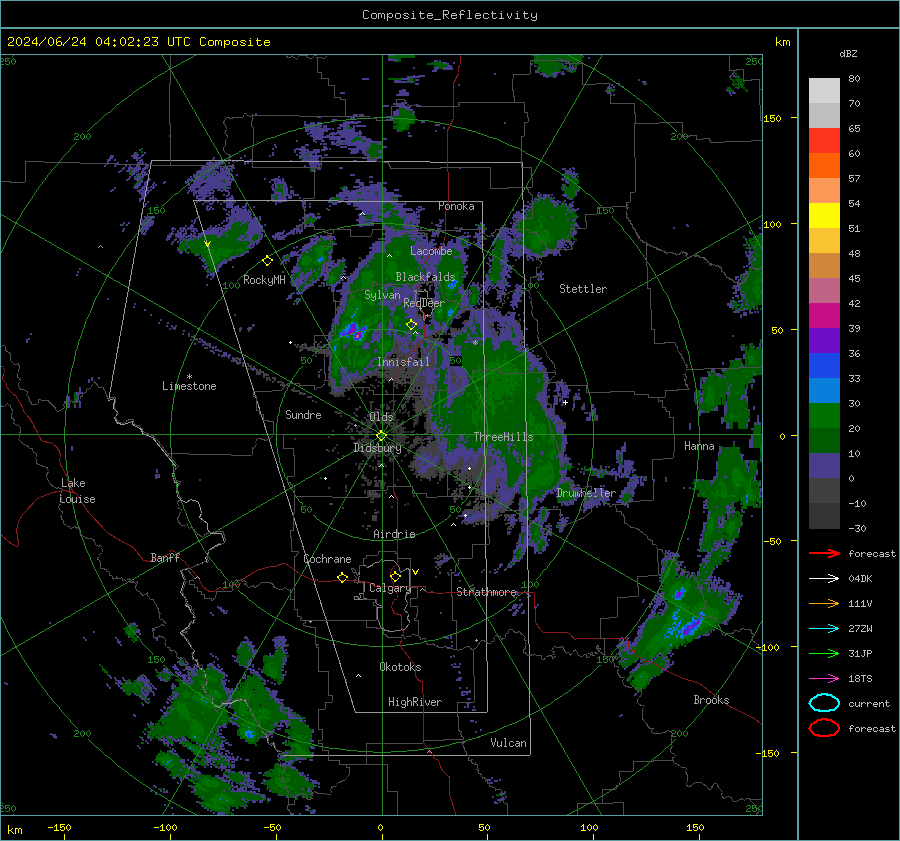Click the Okotoks city label
This screenshot has height=841, width=900.
point(400,667)
